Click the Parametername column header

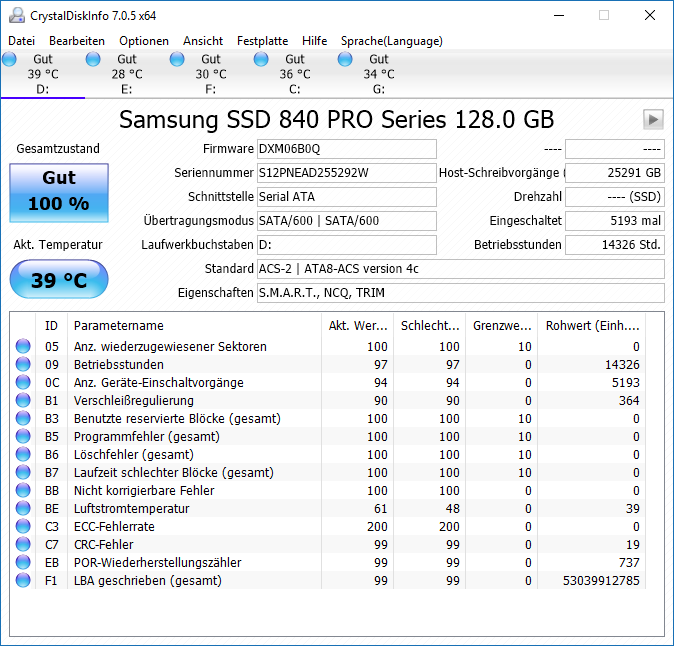tap(194, 326)
